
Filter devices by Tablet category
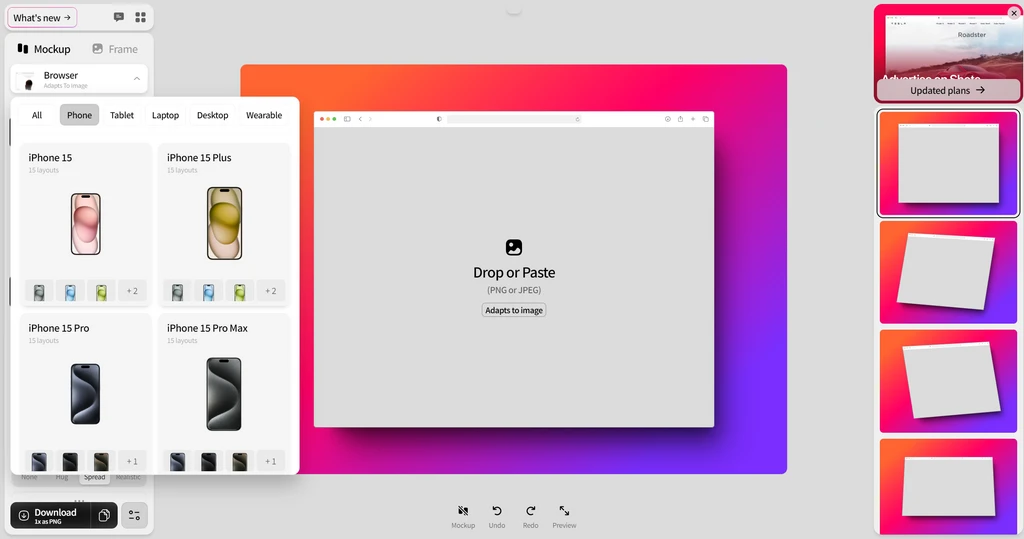[122, 115]
